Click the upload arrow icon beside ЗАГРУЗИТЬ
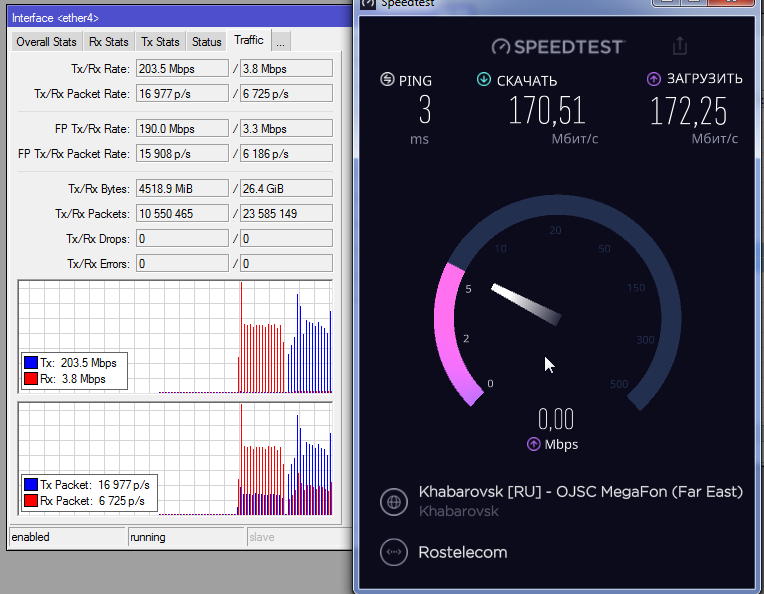 654,78
